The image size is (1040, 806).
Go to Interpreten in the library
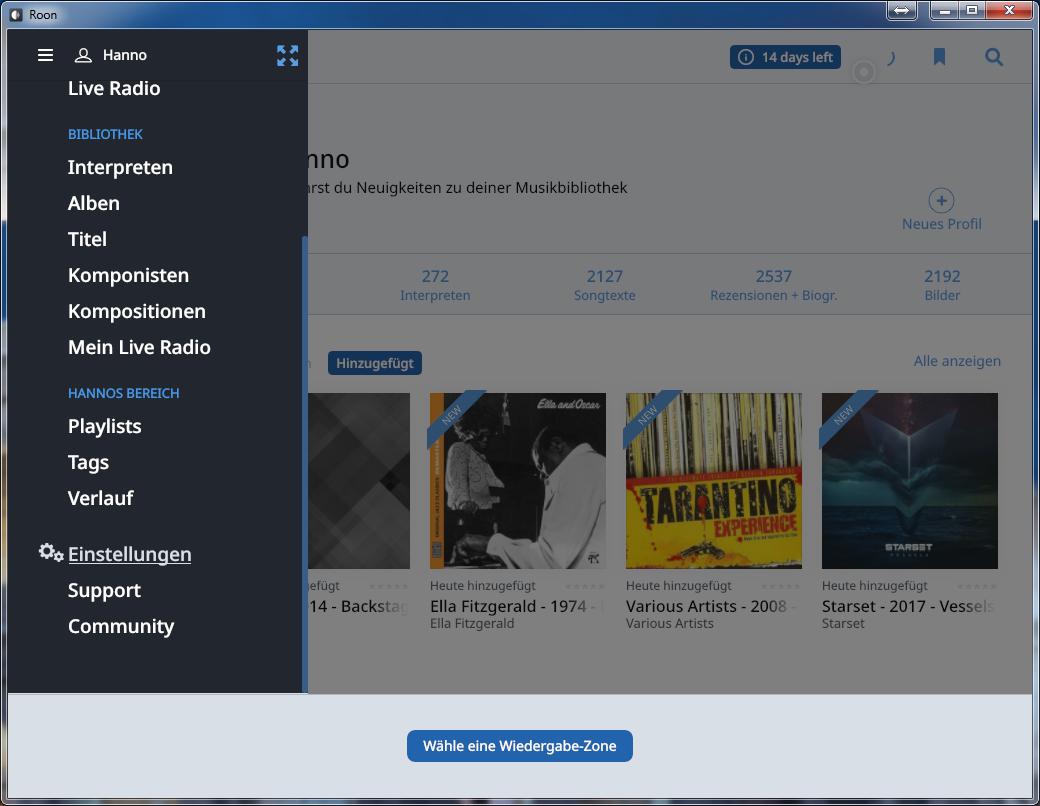pyautogui.click(x=120, y=167)
